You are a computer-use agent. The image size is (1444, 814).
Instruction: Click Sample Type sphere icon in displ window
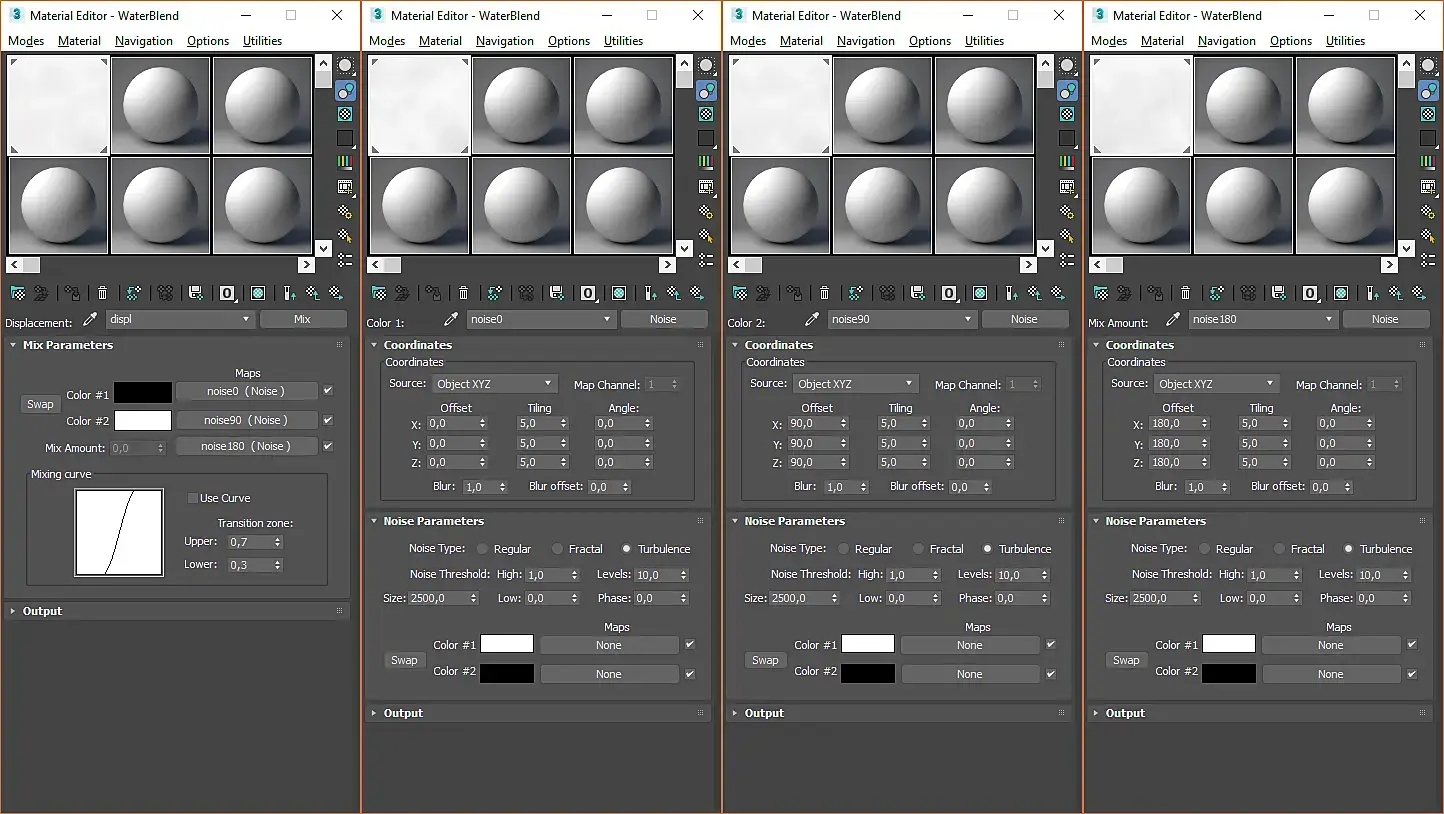[x=345, y=66]
